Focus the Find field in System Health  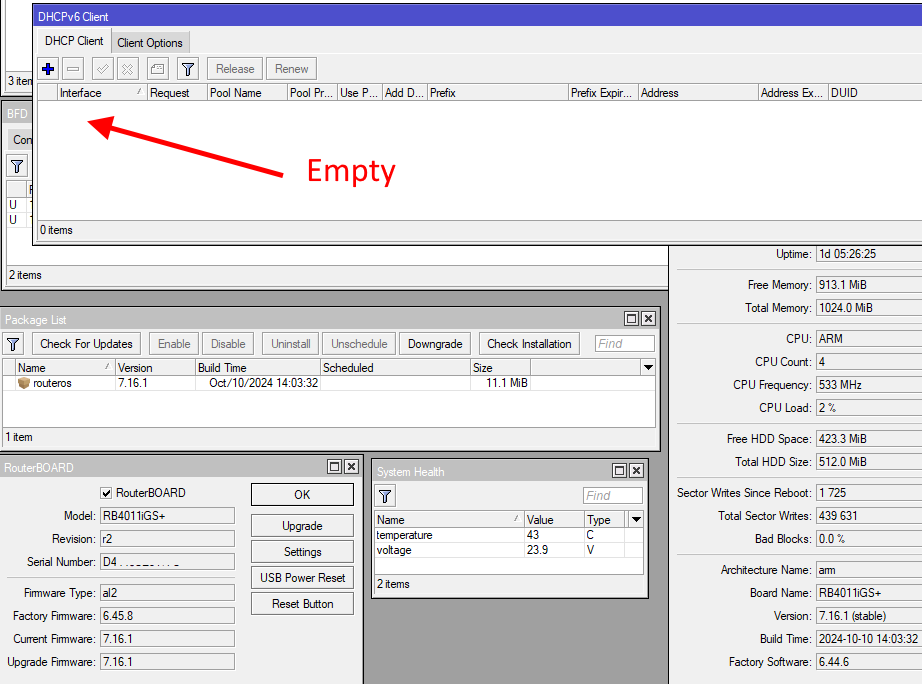coord(613,496)
